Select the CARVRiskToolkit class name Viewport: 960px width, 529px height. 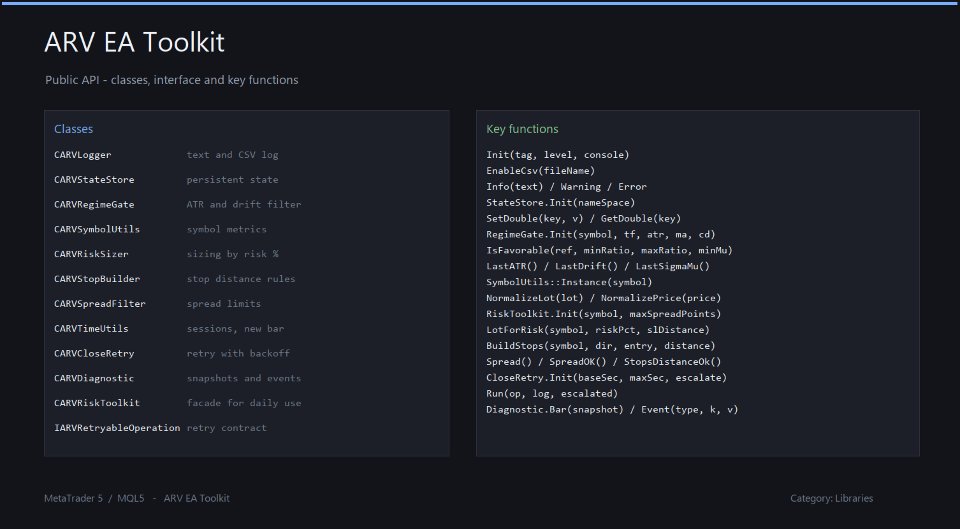click(x=97, y=403)
